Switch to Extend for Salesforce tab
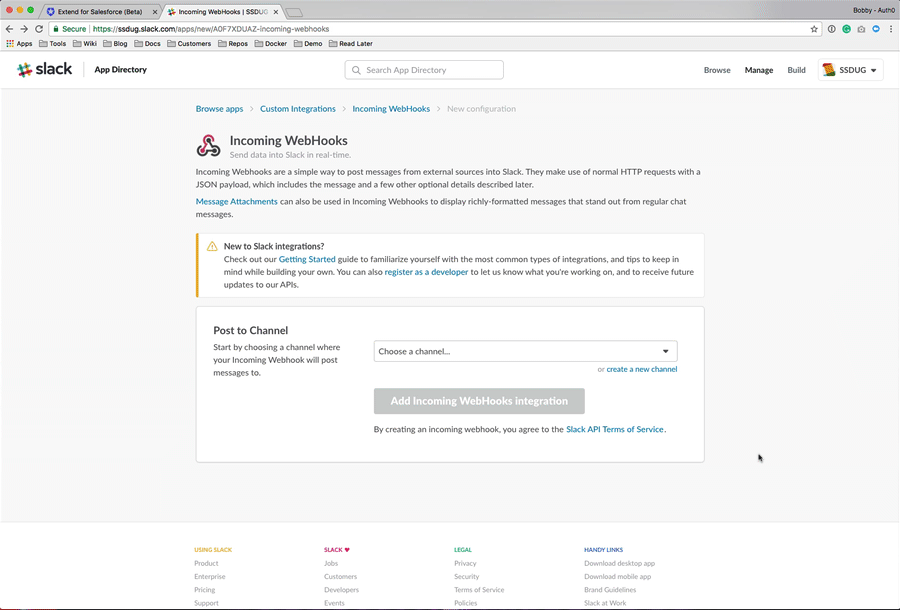The height and width of the screenshot is (610, 900). tap(100, 11)
